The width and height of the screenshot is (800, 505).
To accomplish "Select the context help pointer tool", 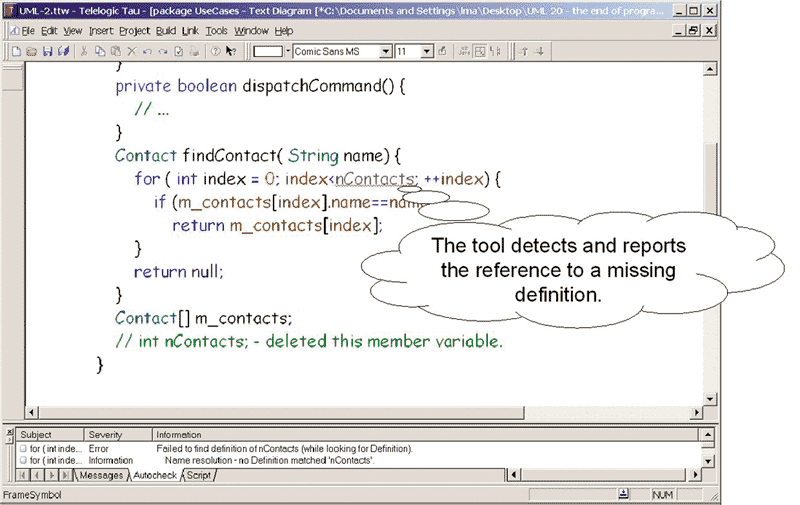I will click(x=231, y=51).
